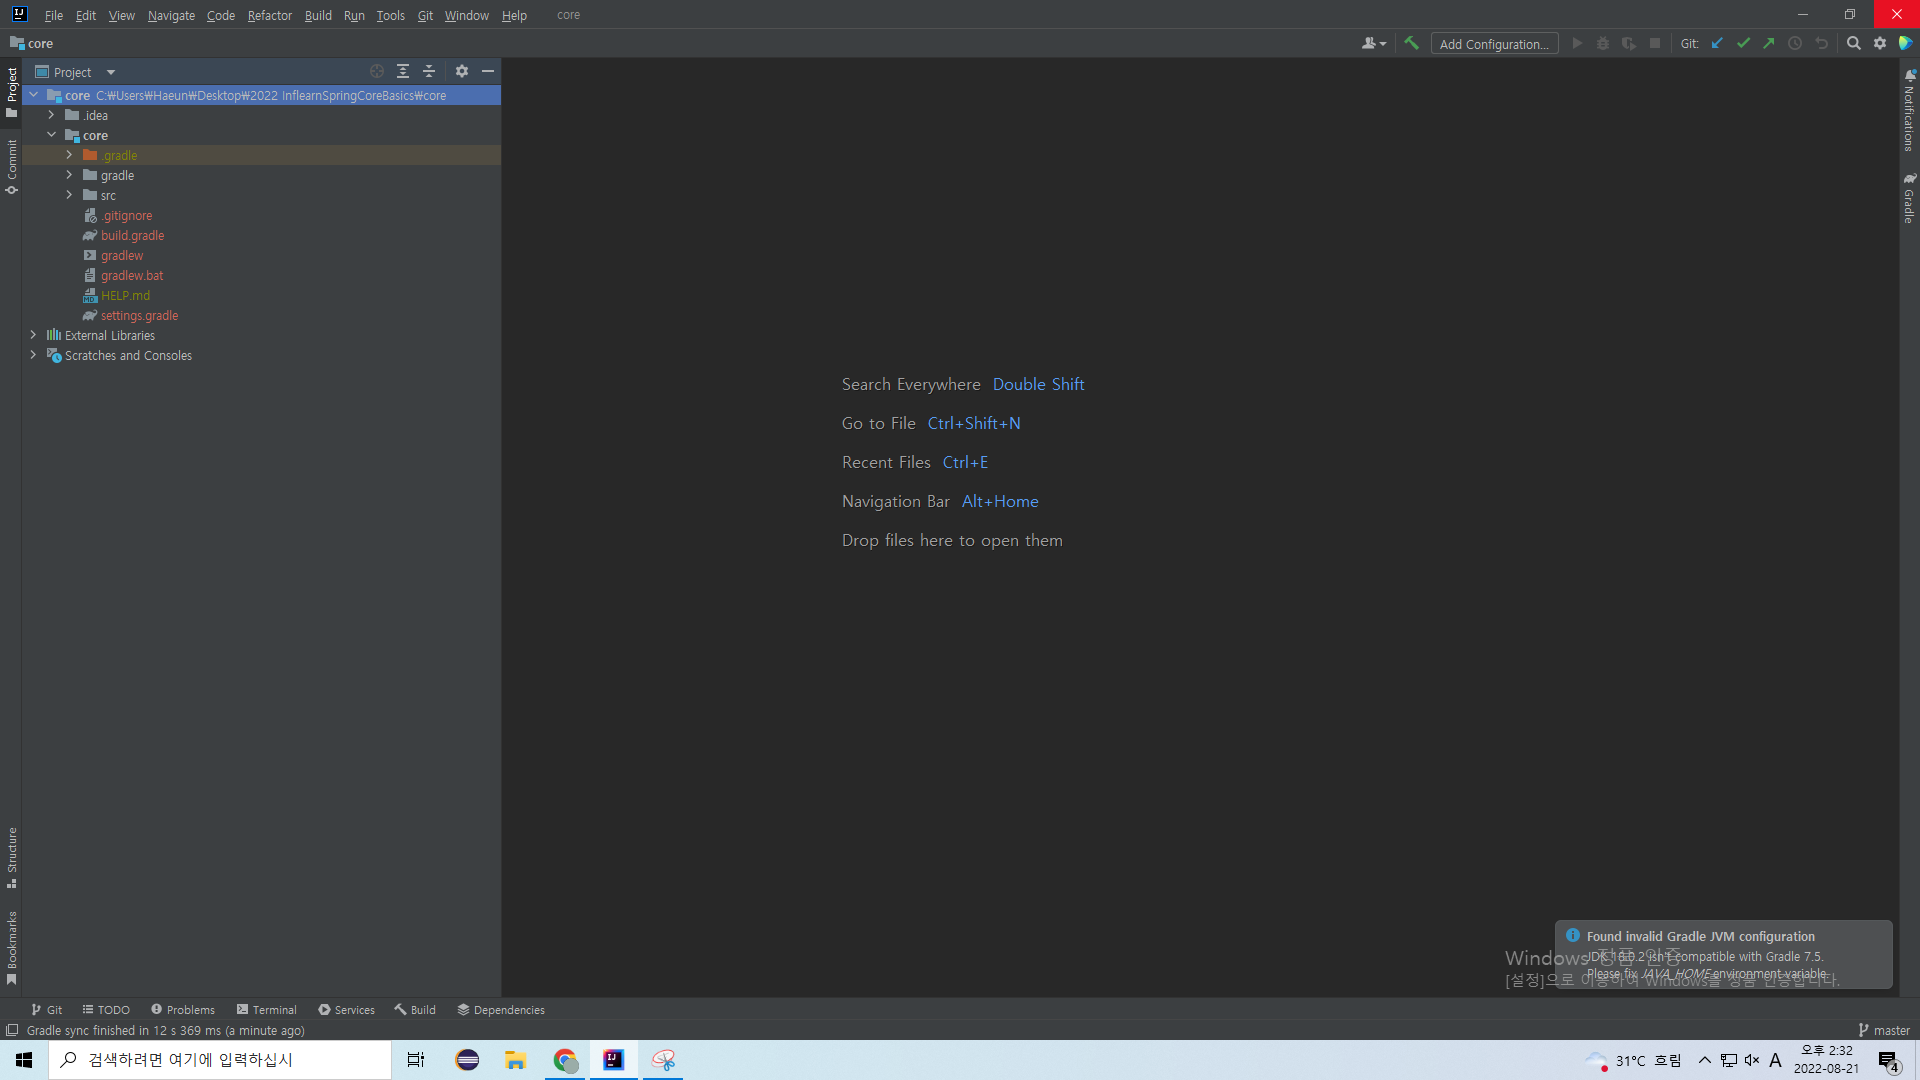Expand the src folder
The width and height of the screenshot is (1920, 1080).
[69, 195]
